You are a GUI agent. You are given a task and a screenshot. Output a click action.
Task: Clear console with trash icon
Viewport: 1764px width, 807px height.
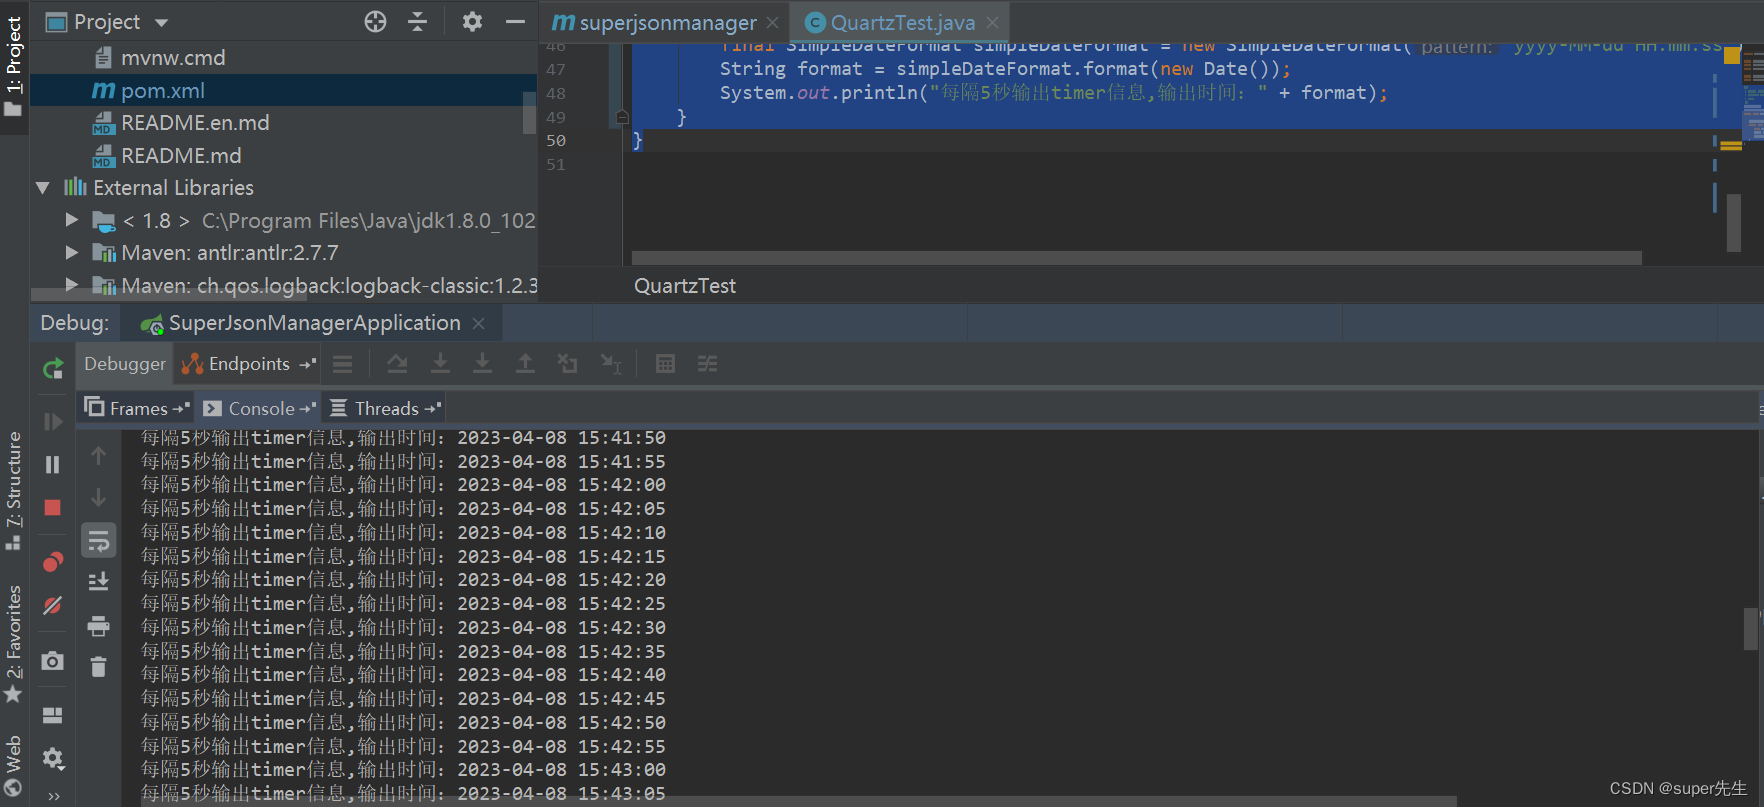[98, 667]
